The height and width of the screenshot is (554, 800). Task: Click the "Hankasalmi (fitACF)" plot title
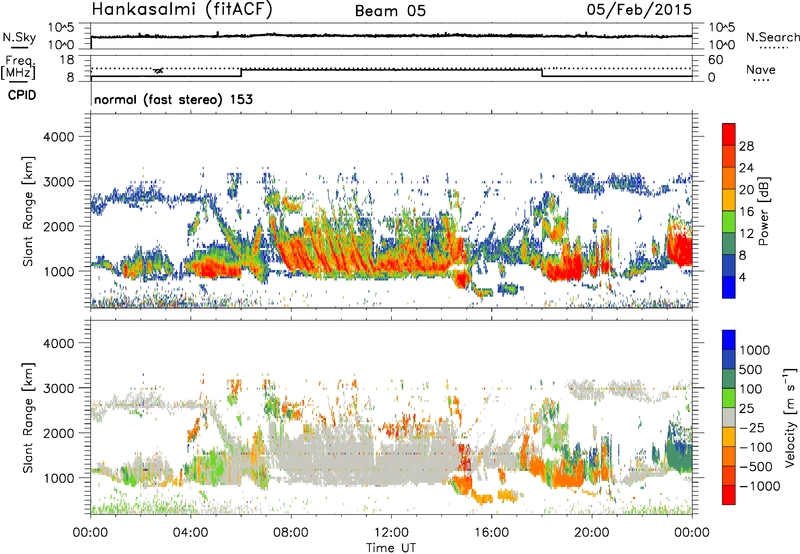click(x=182, y=10)
